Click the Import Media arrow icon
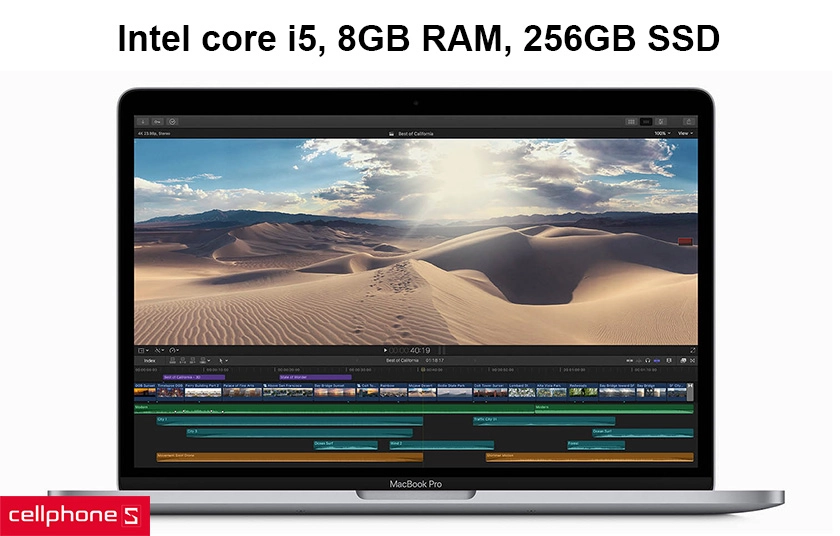This screenshot has width=840, height=536. click(142, 121)
